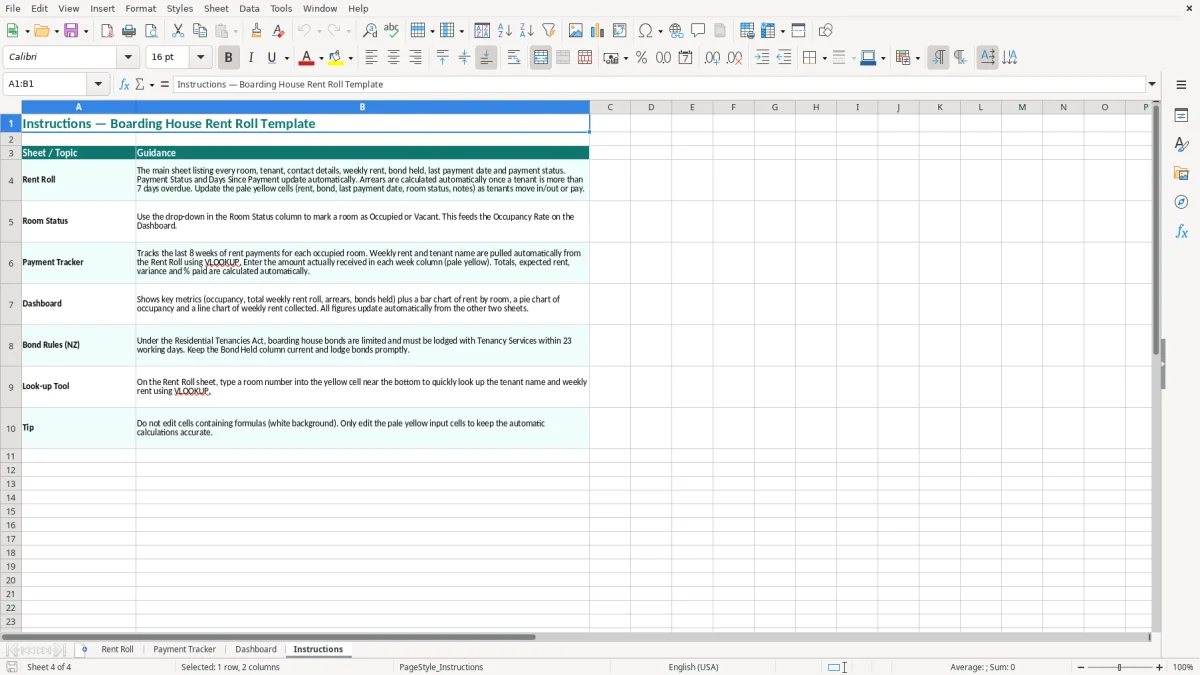Open sidebar Gallery panel
The image size is (1200, 675).
(1181, 173)
